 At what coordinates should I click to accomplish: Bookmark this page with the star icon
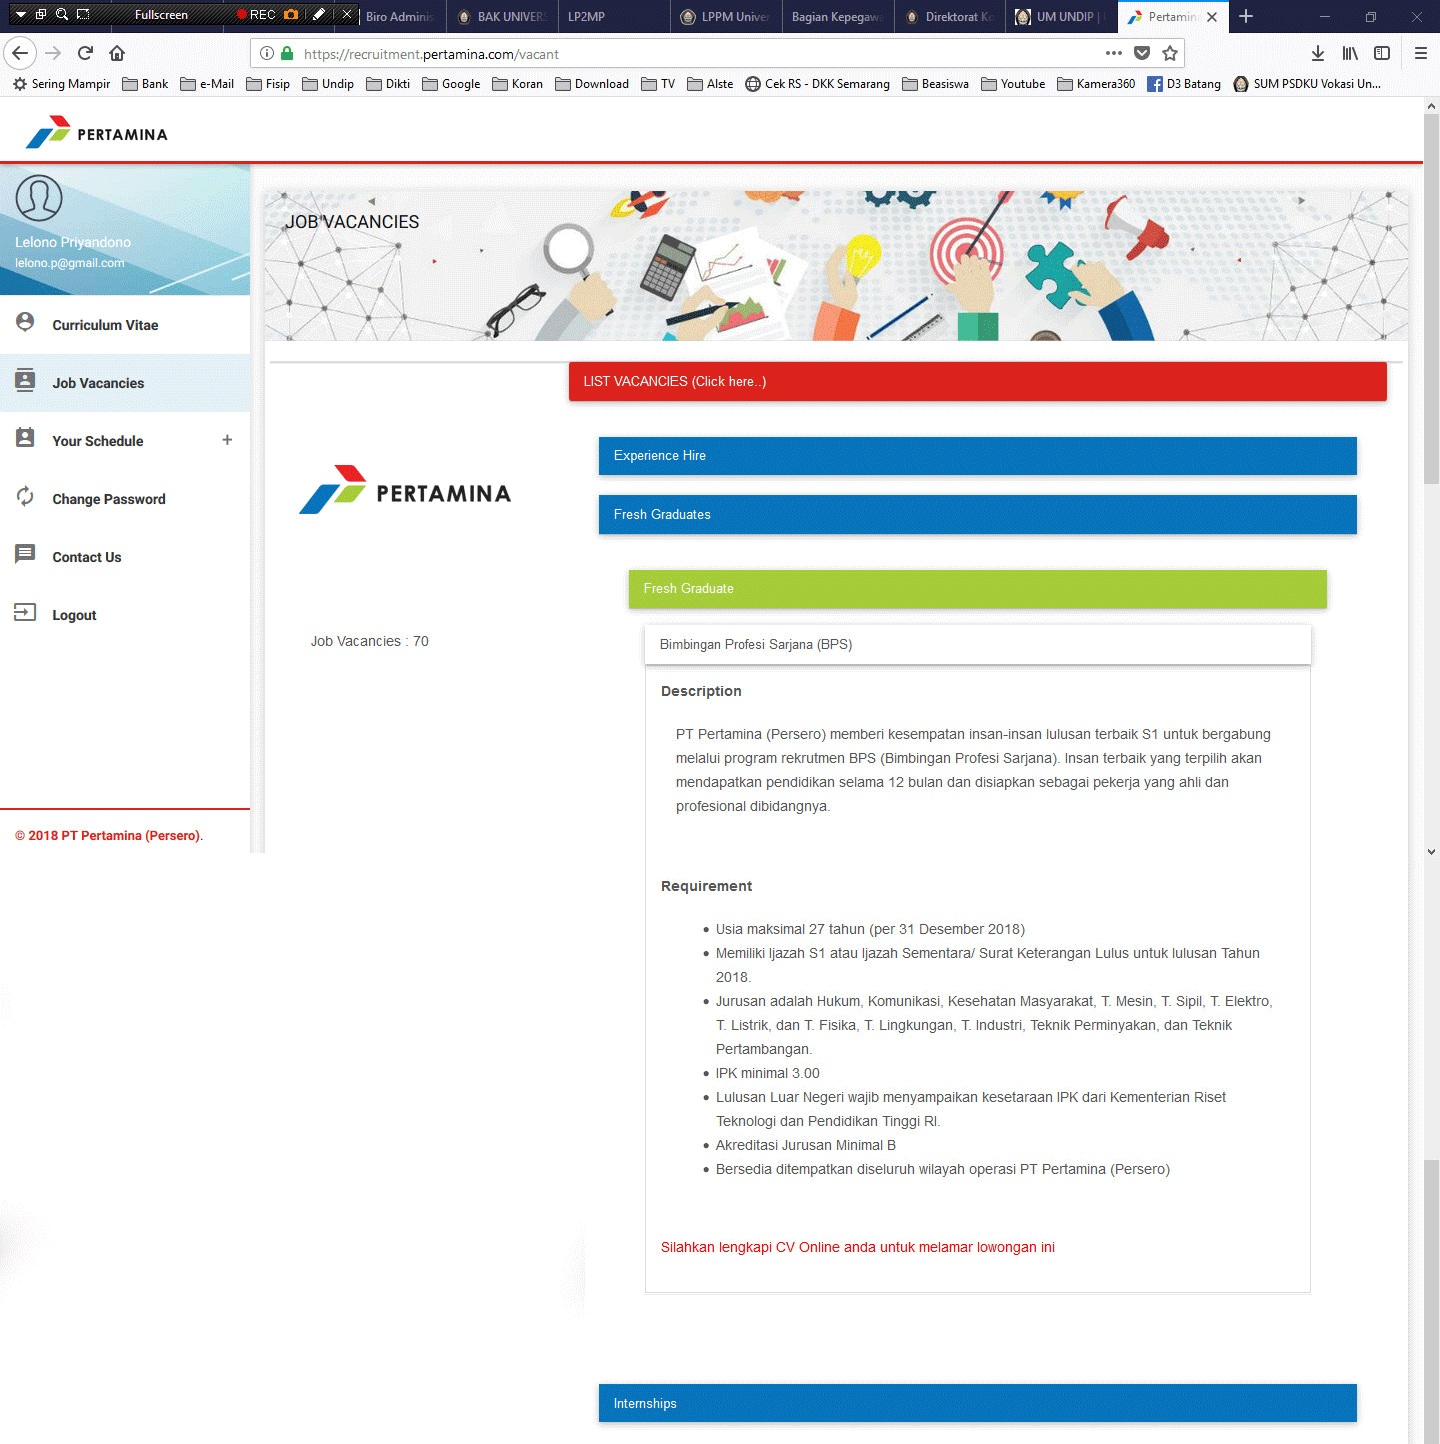tap(1170, 53)
